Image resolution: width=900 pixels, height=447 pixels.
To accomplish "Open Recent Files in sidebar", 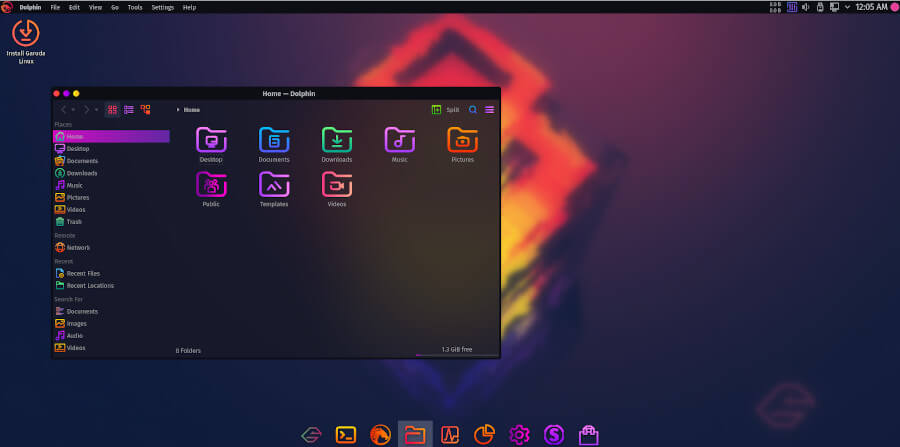I will pyautogui.click(x=83, y=273).
